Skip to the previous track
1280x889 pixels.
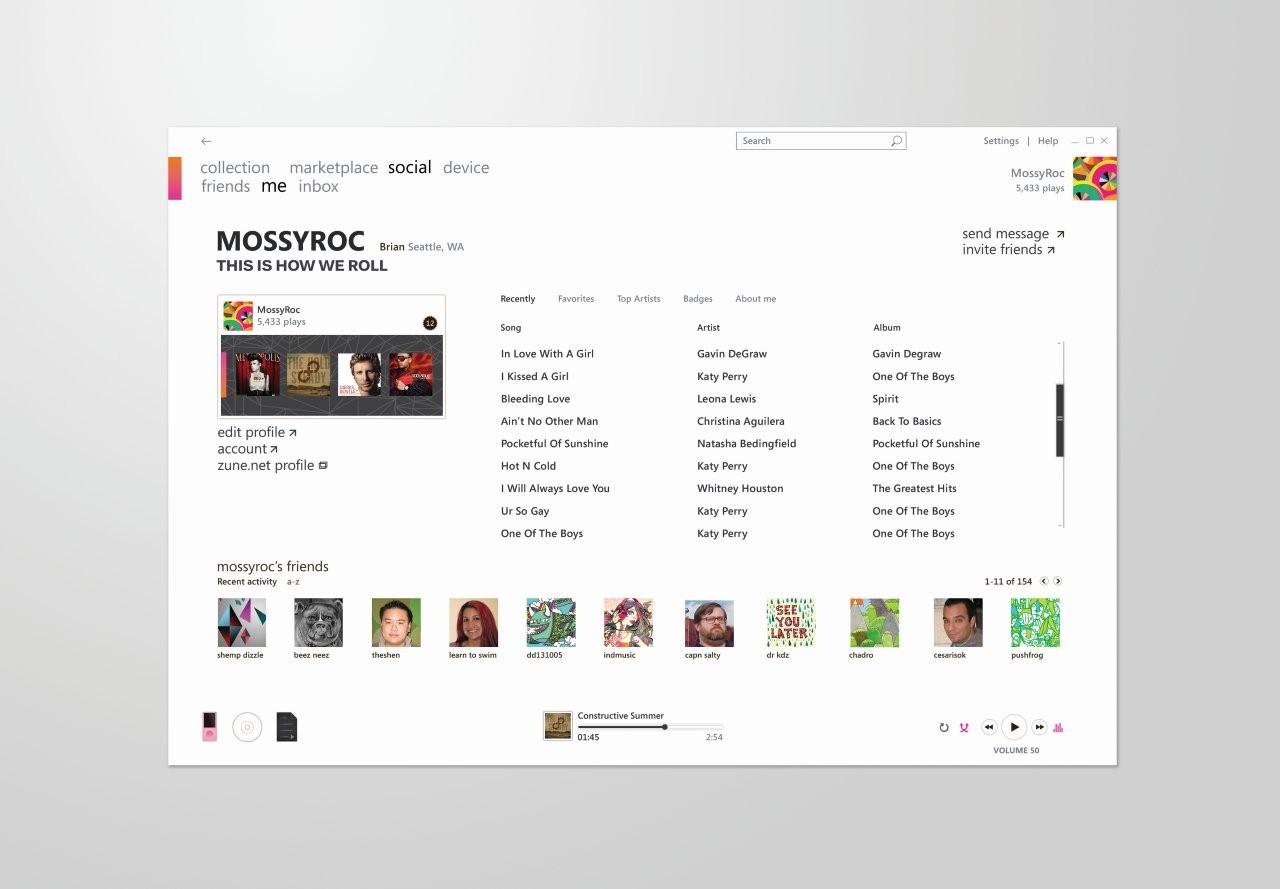pyautogui.click(x=989, y=728)
